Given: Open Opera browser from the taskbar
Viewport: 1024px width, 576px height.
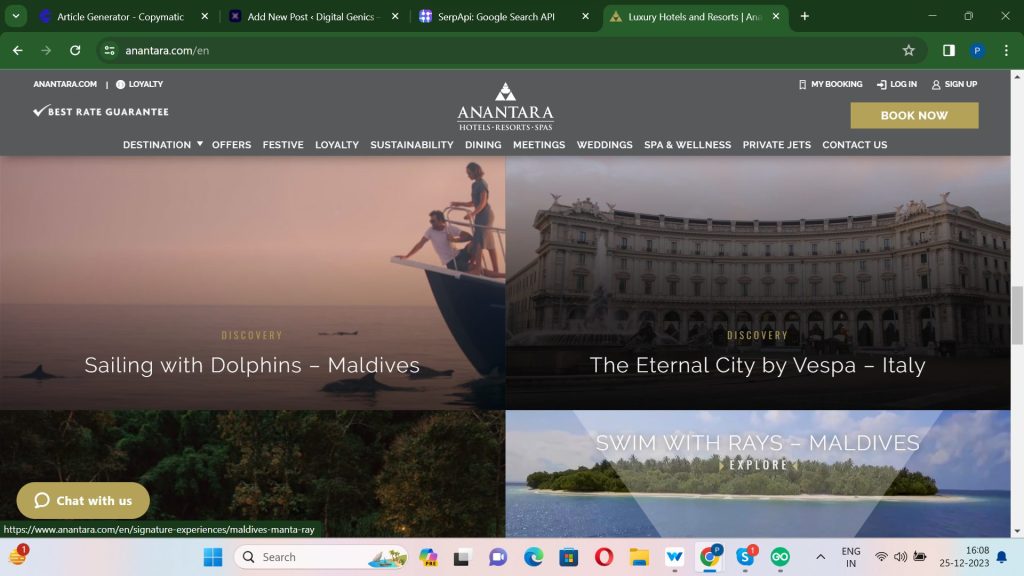Looking at the screenshot, I should point(603,557).
